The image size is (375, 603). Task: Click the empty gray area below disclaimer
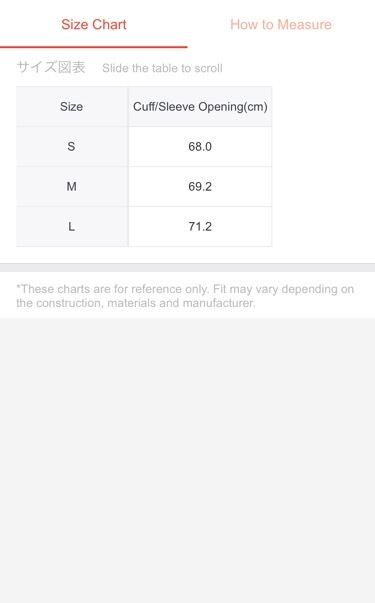[x=187, y=460]
